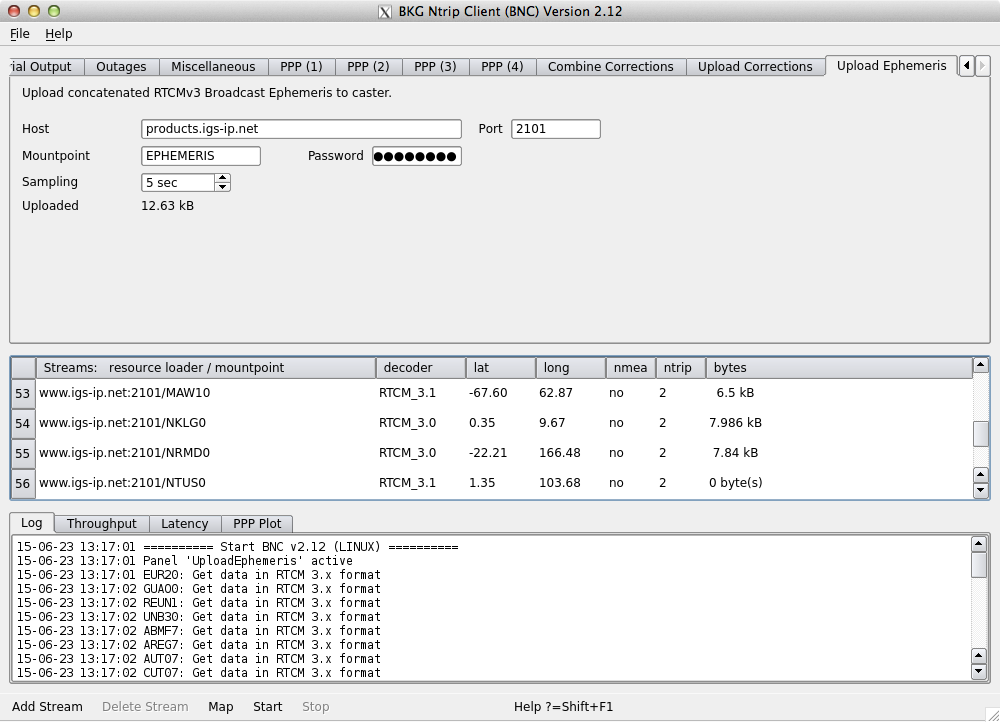
Task: Increase Sampling using the up stepper arrow
Action: coord(222,177)
